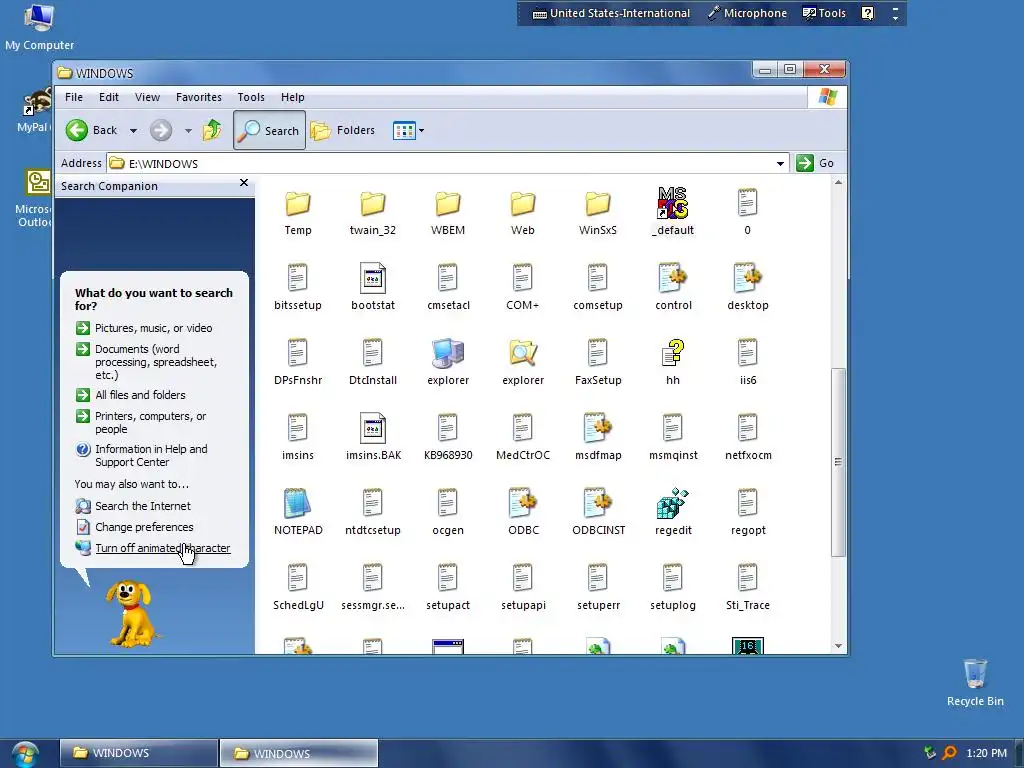Viewport: 1024px width, 768px height.
Task: Open the Back button history dropdown
Action: (x=133, y=131)
